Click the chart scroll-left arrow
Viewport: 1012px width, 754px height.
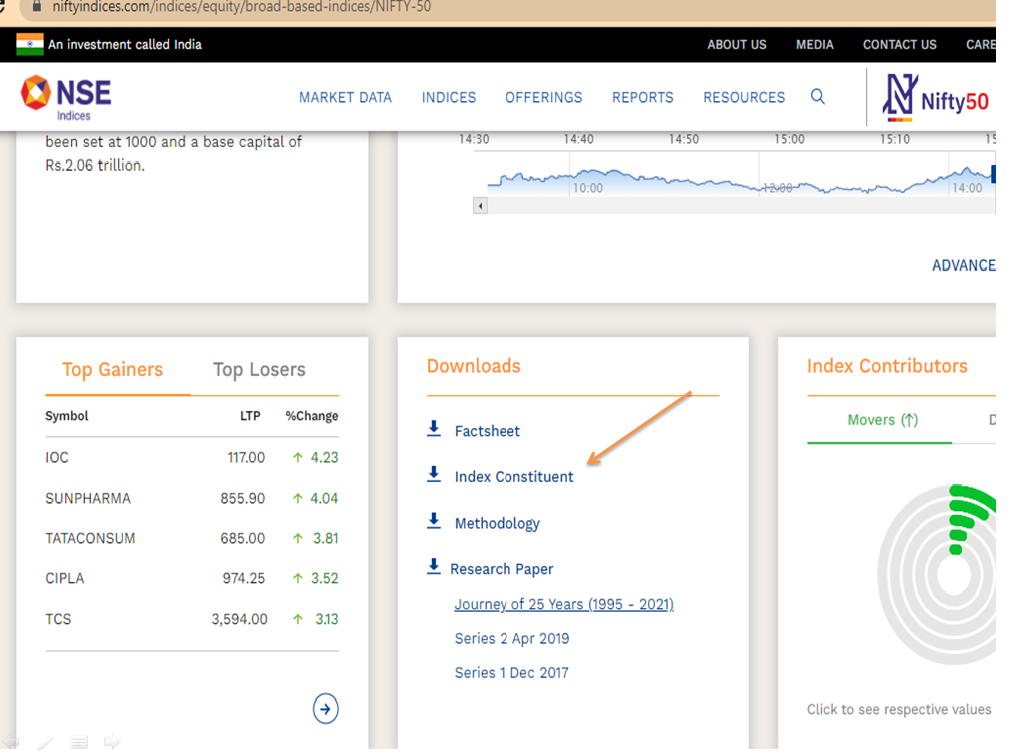[x=480, y=206]
